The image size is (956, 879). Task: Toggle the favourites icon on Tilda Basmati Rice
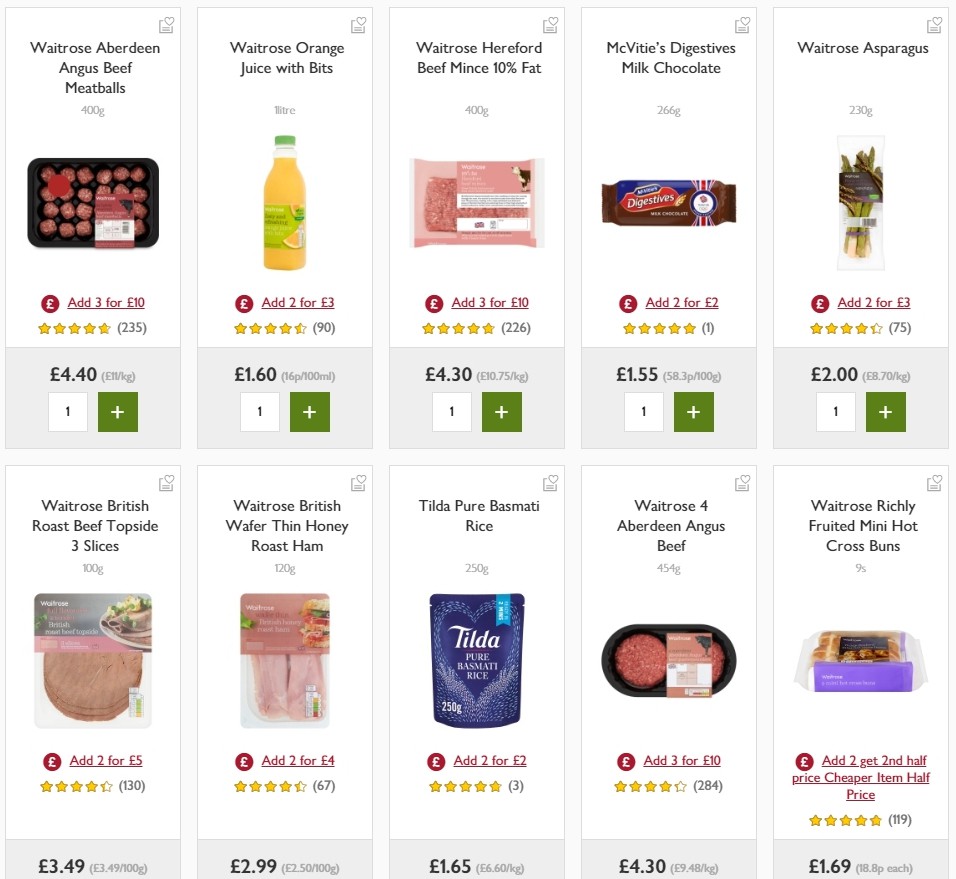pos(550,482)
